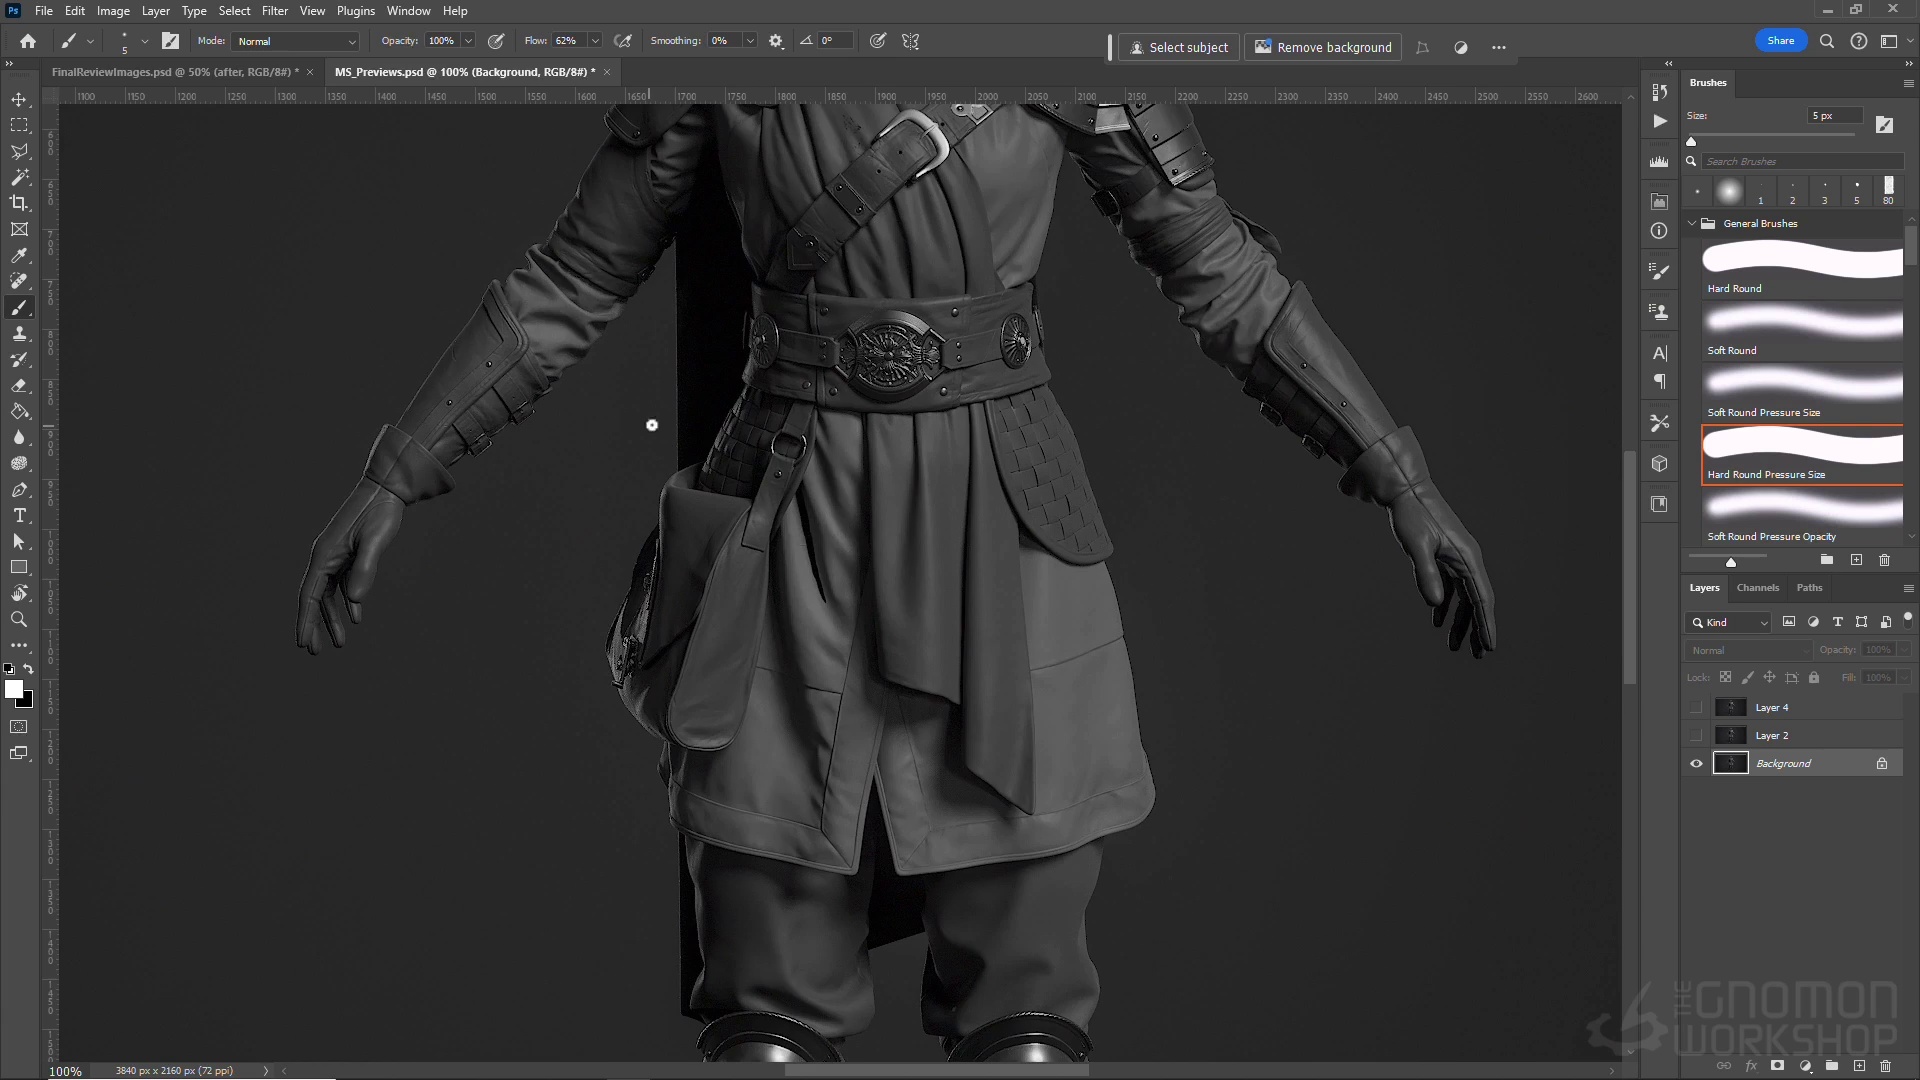The width and height of the screenshot is (1920, 1080).
Task: Select the Path Selection tool
Action: [19, 541]
